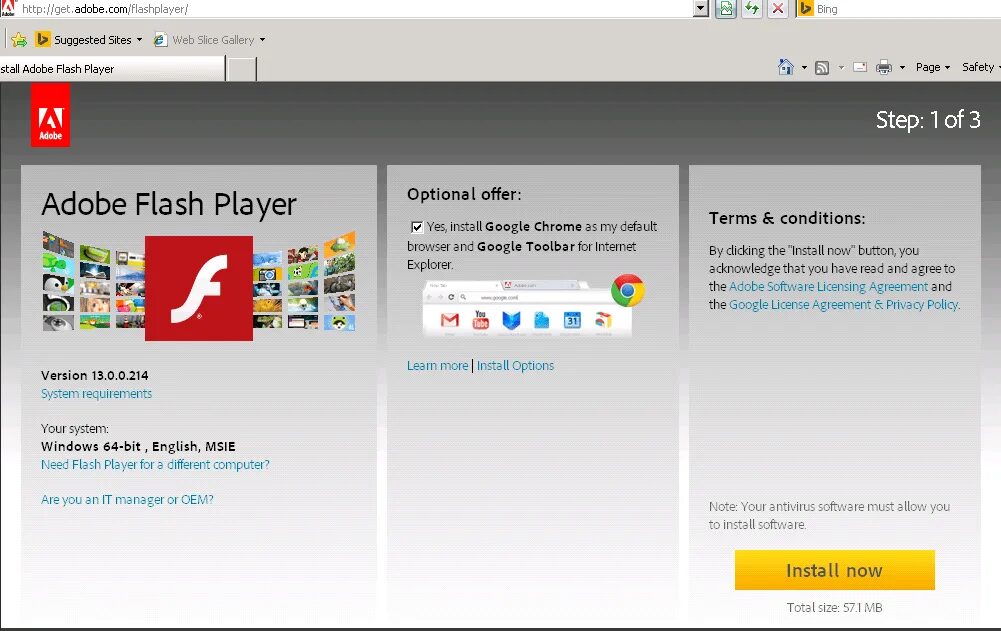This screenshot has height=631, width=1001.
Task: Click Web Slice Gallery favorites bar item
Action: pyautogui.click(x=209, y=40)
